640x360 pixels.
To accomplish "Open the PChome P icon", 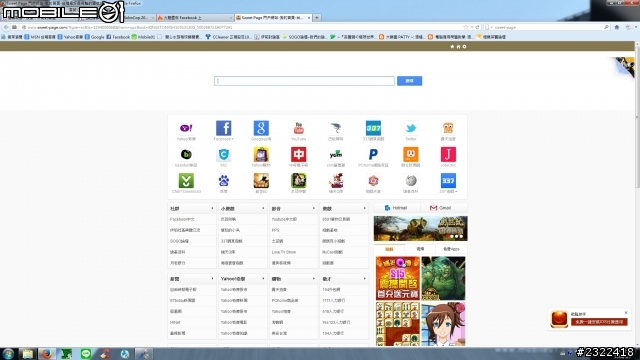I will click(373, 154).
